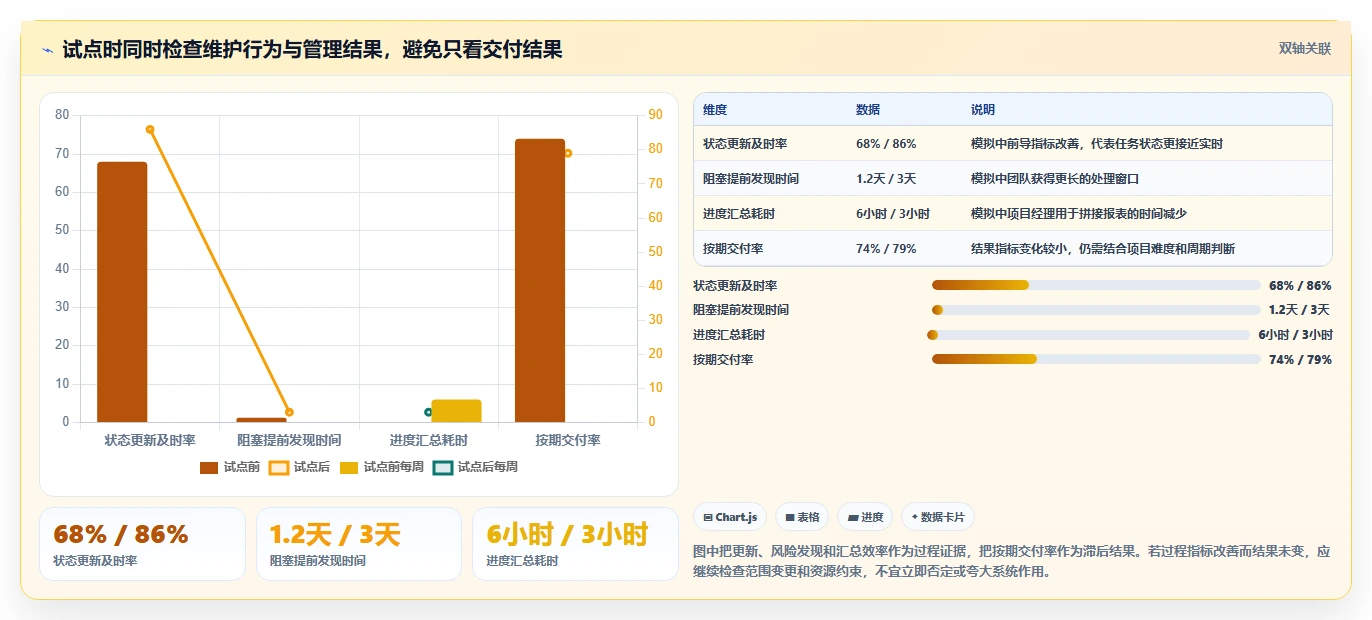Click the orange line point above 状态更新及时率
1372x620 pixels.
coord(150,129)
